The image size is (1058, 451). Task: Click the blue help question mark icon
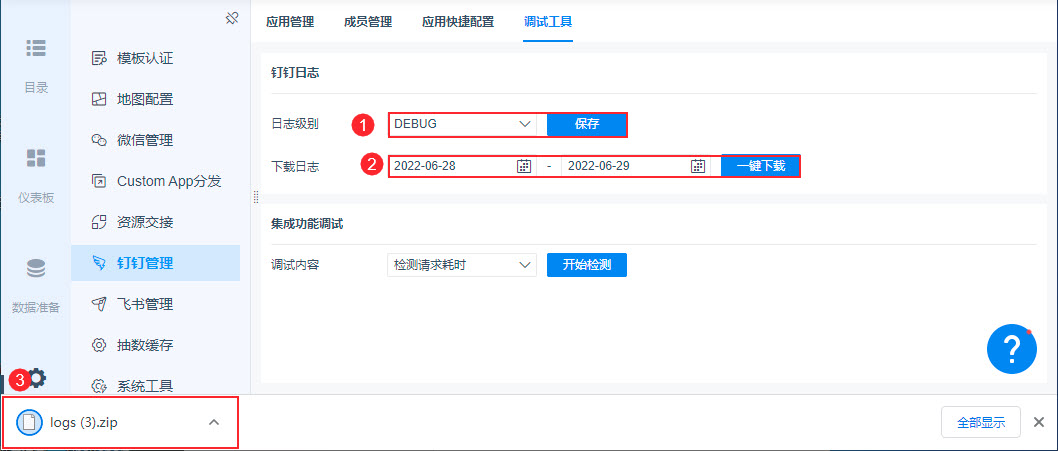(x=1010, y=349)
